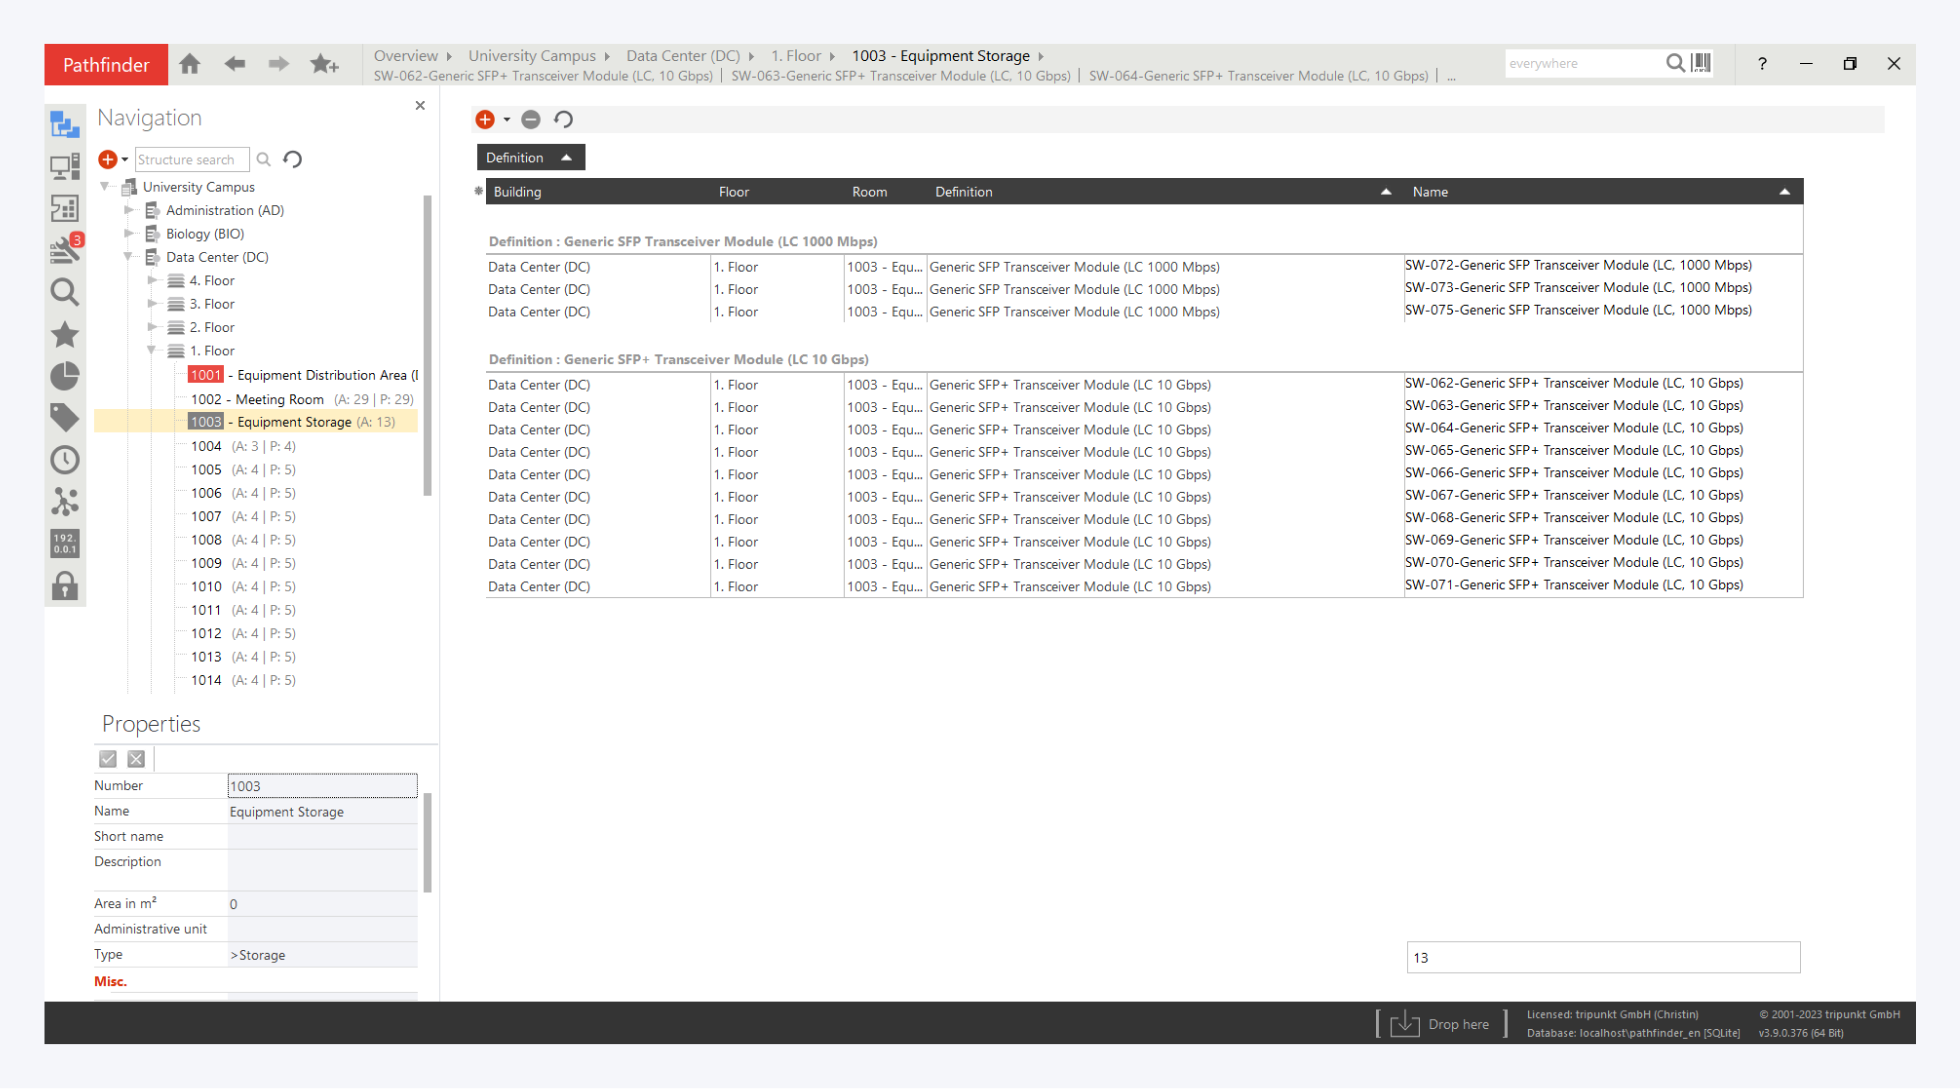The image size is (1960, 1089).
Task: Expand the Administration (AD) tree node
Action: [x=129, y=210]
